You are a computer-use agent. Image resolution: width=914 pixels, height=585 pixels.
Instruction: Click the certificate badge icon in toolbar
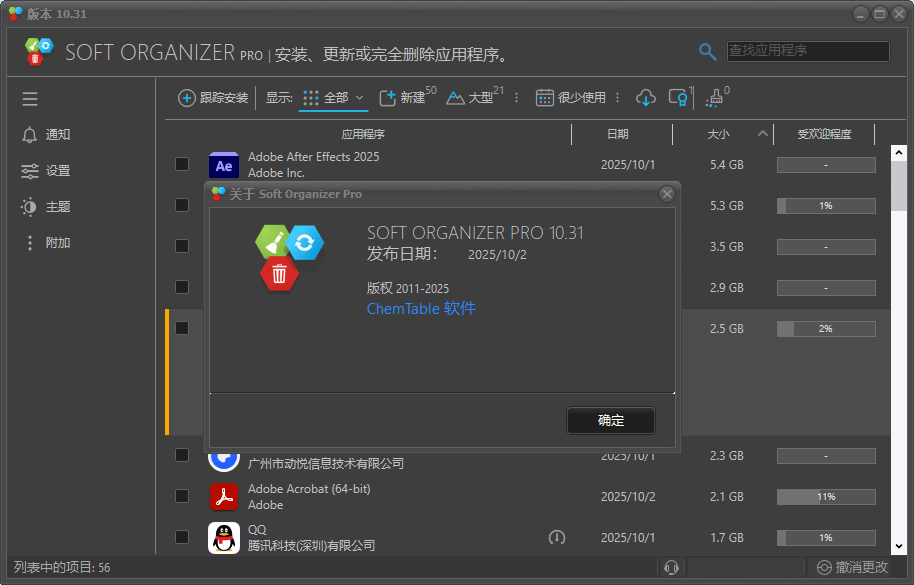[x=678, y=98]
